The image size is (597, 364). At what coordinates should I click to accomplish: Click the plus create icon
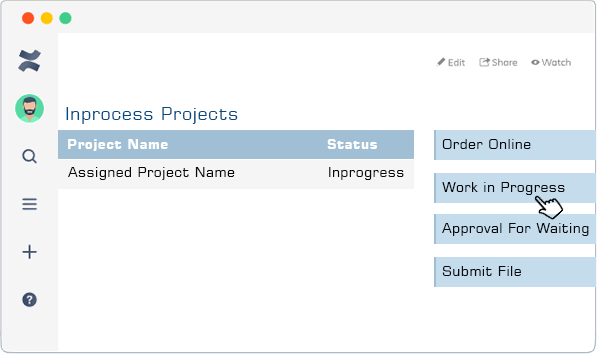[x=29, y=252]
